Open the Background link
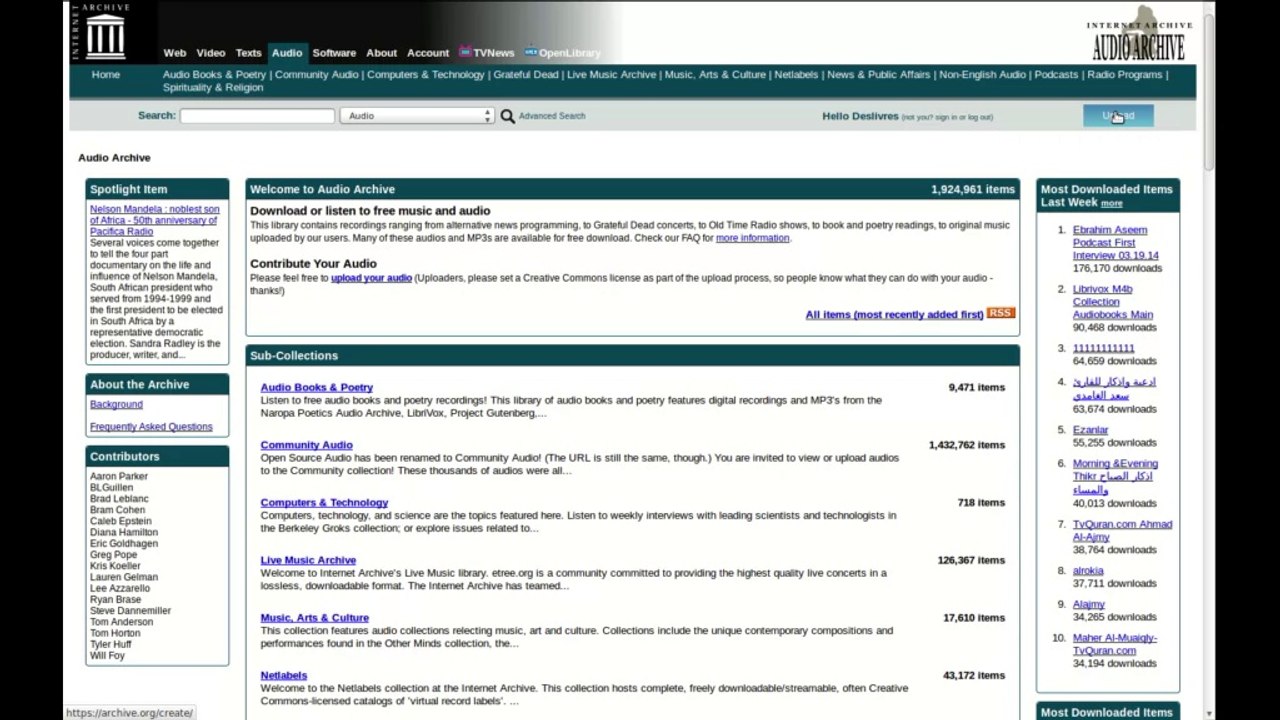The image size is (1280, 720). 116,405
